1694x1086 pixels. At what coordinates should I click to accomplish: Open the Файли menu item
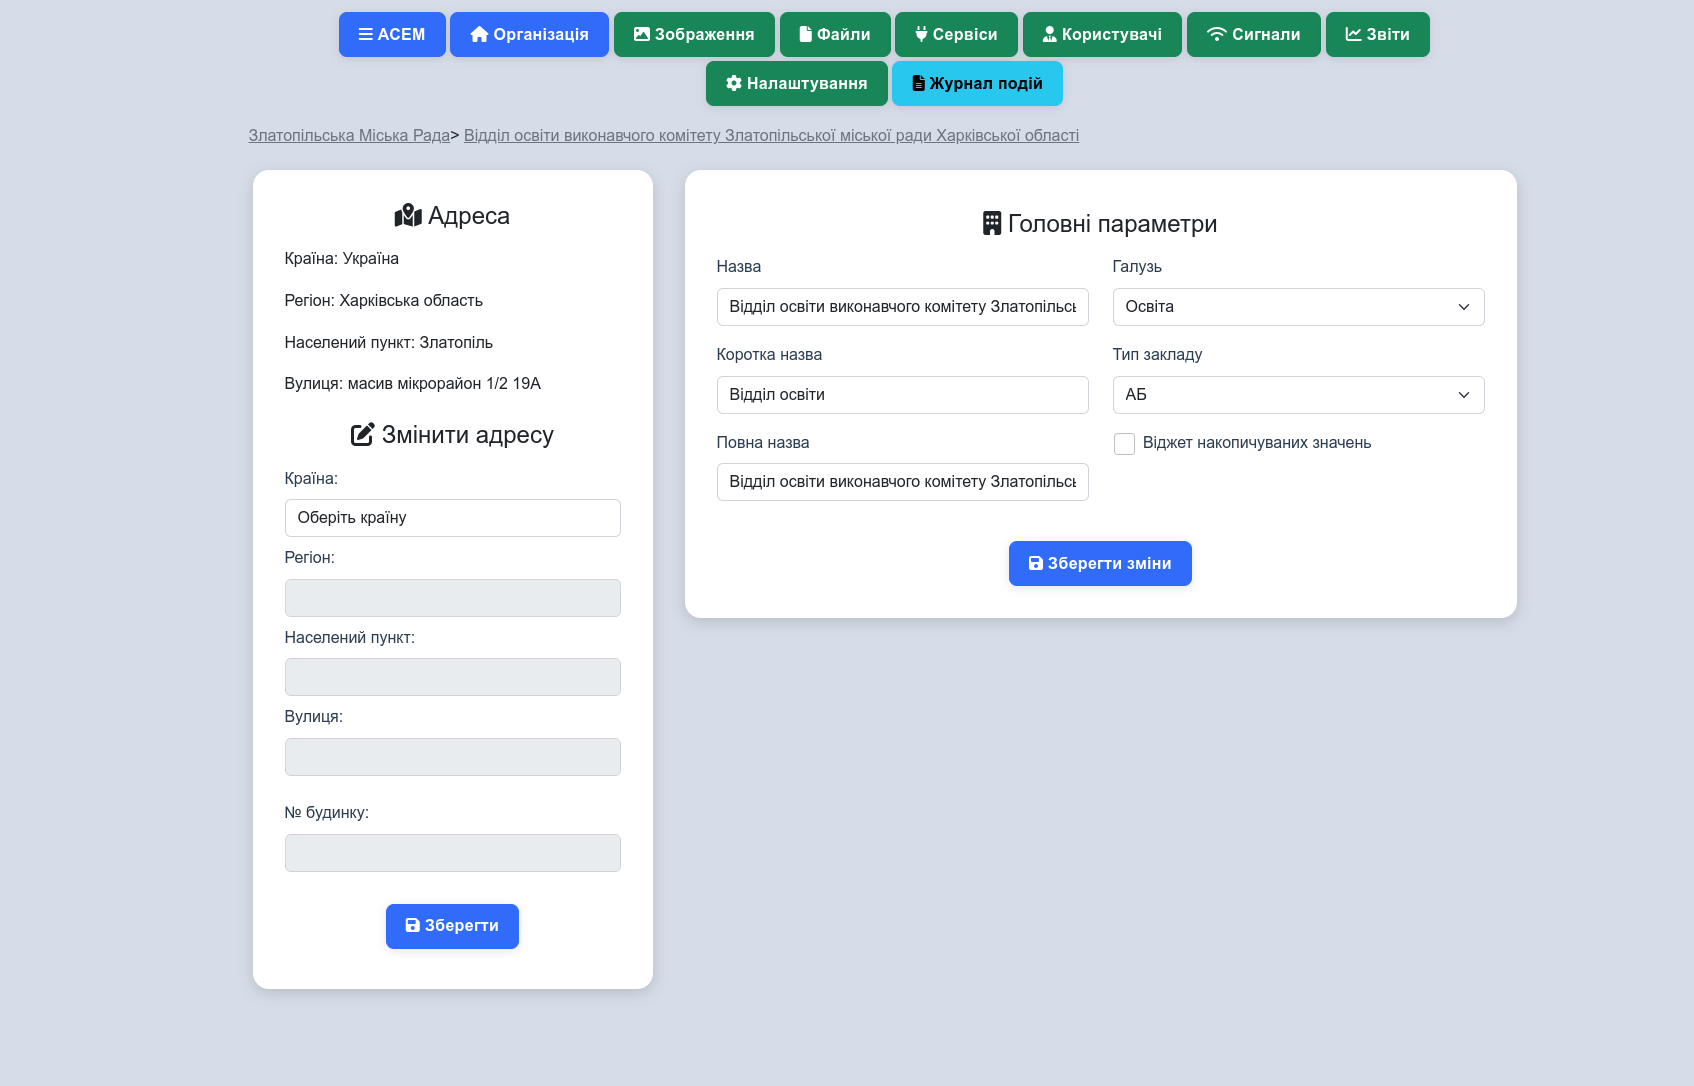(834, 35)
